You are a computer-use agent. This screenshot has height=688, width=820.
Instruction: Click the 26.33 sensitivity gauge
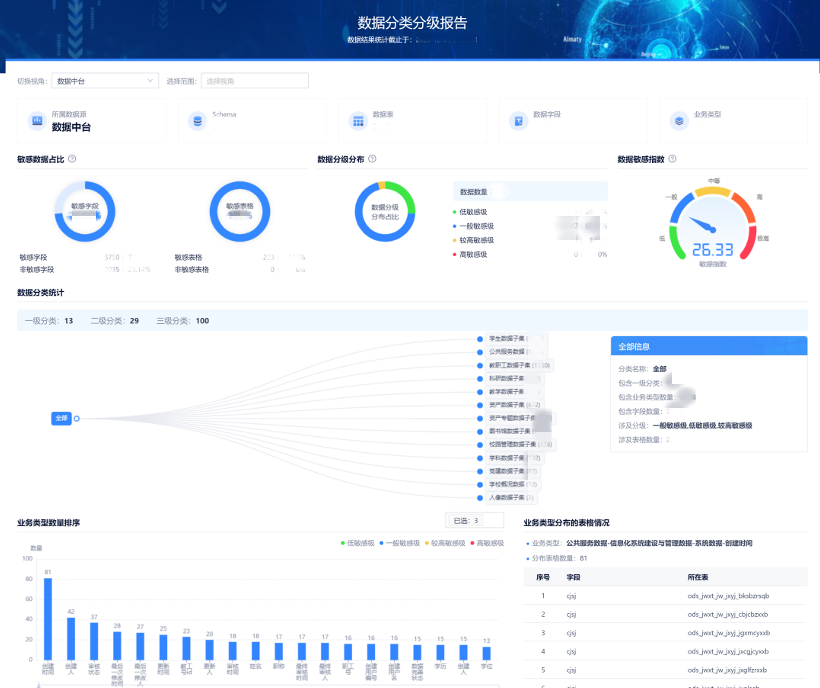pos(713,225)
